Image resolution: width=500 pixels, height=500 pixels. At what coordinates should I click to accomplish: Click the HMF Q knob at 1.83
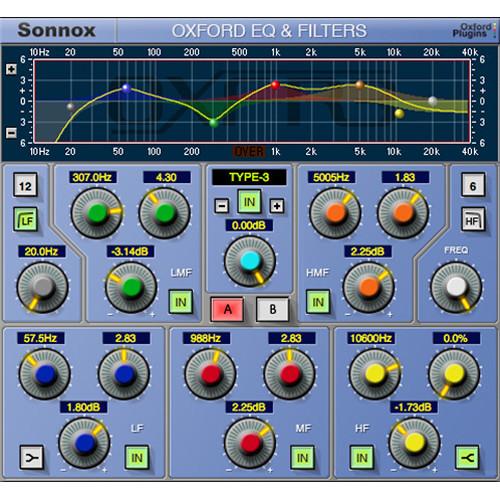point(403,213)
